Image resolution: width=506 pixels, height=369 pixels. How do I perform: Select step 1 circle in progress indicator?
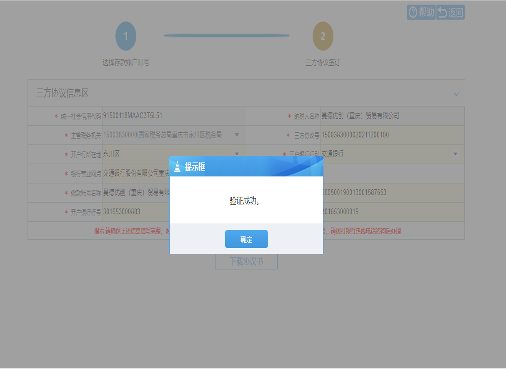pyautogui.click(x=126, y=36)
